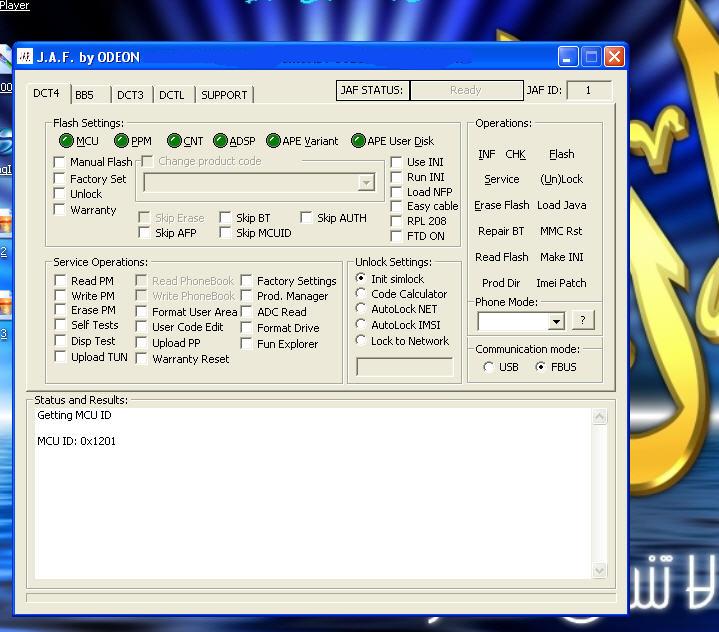Image resolution: width=719 pixels, height=632 pixels.
Task: Select the DCT4 tab
Action: coord(48,94)
